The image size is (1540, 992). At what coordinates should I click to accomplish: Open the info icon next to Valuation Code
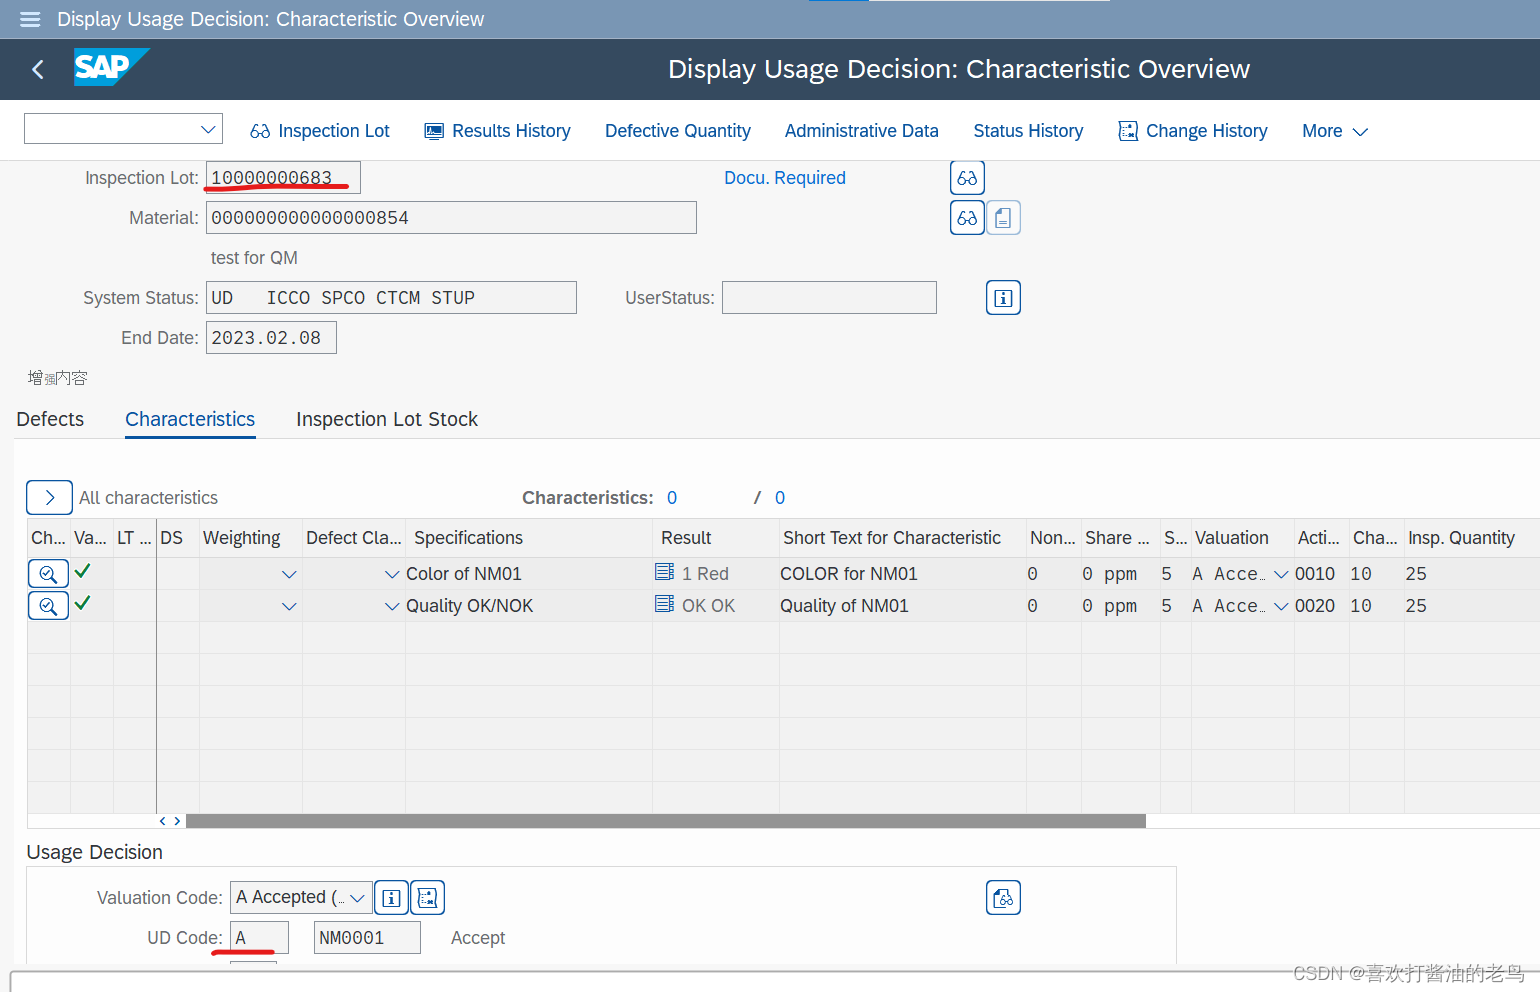coord(391,897)
